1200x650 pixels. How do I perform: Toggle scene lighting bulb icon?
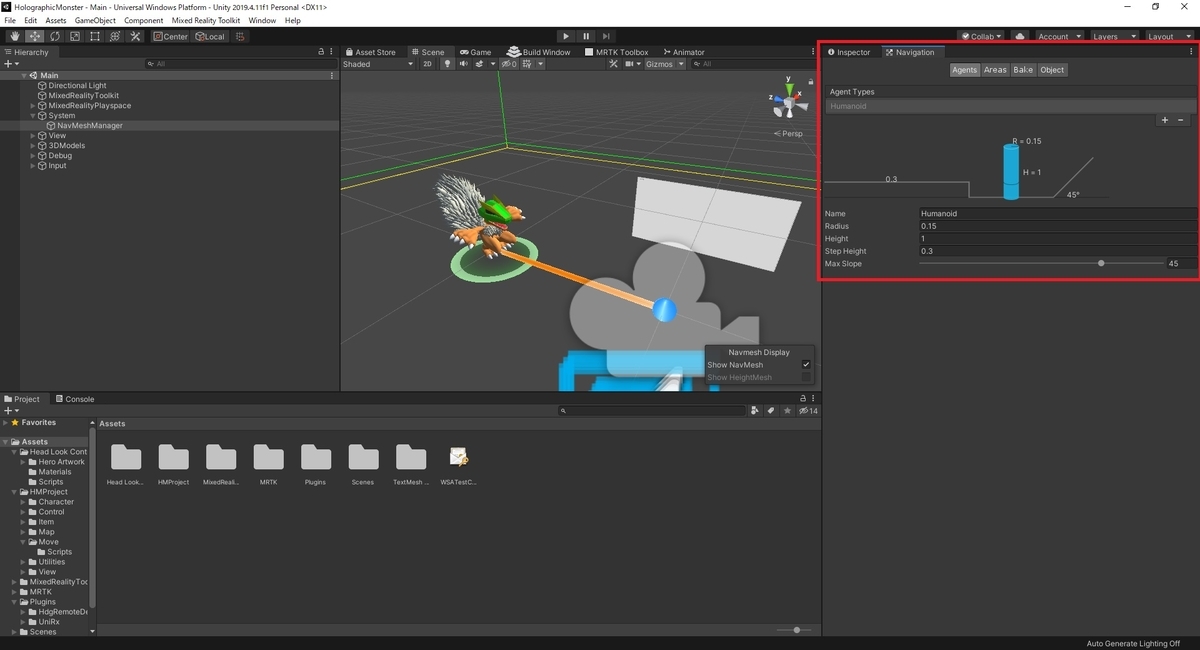coord(448,64)
